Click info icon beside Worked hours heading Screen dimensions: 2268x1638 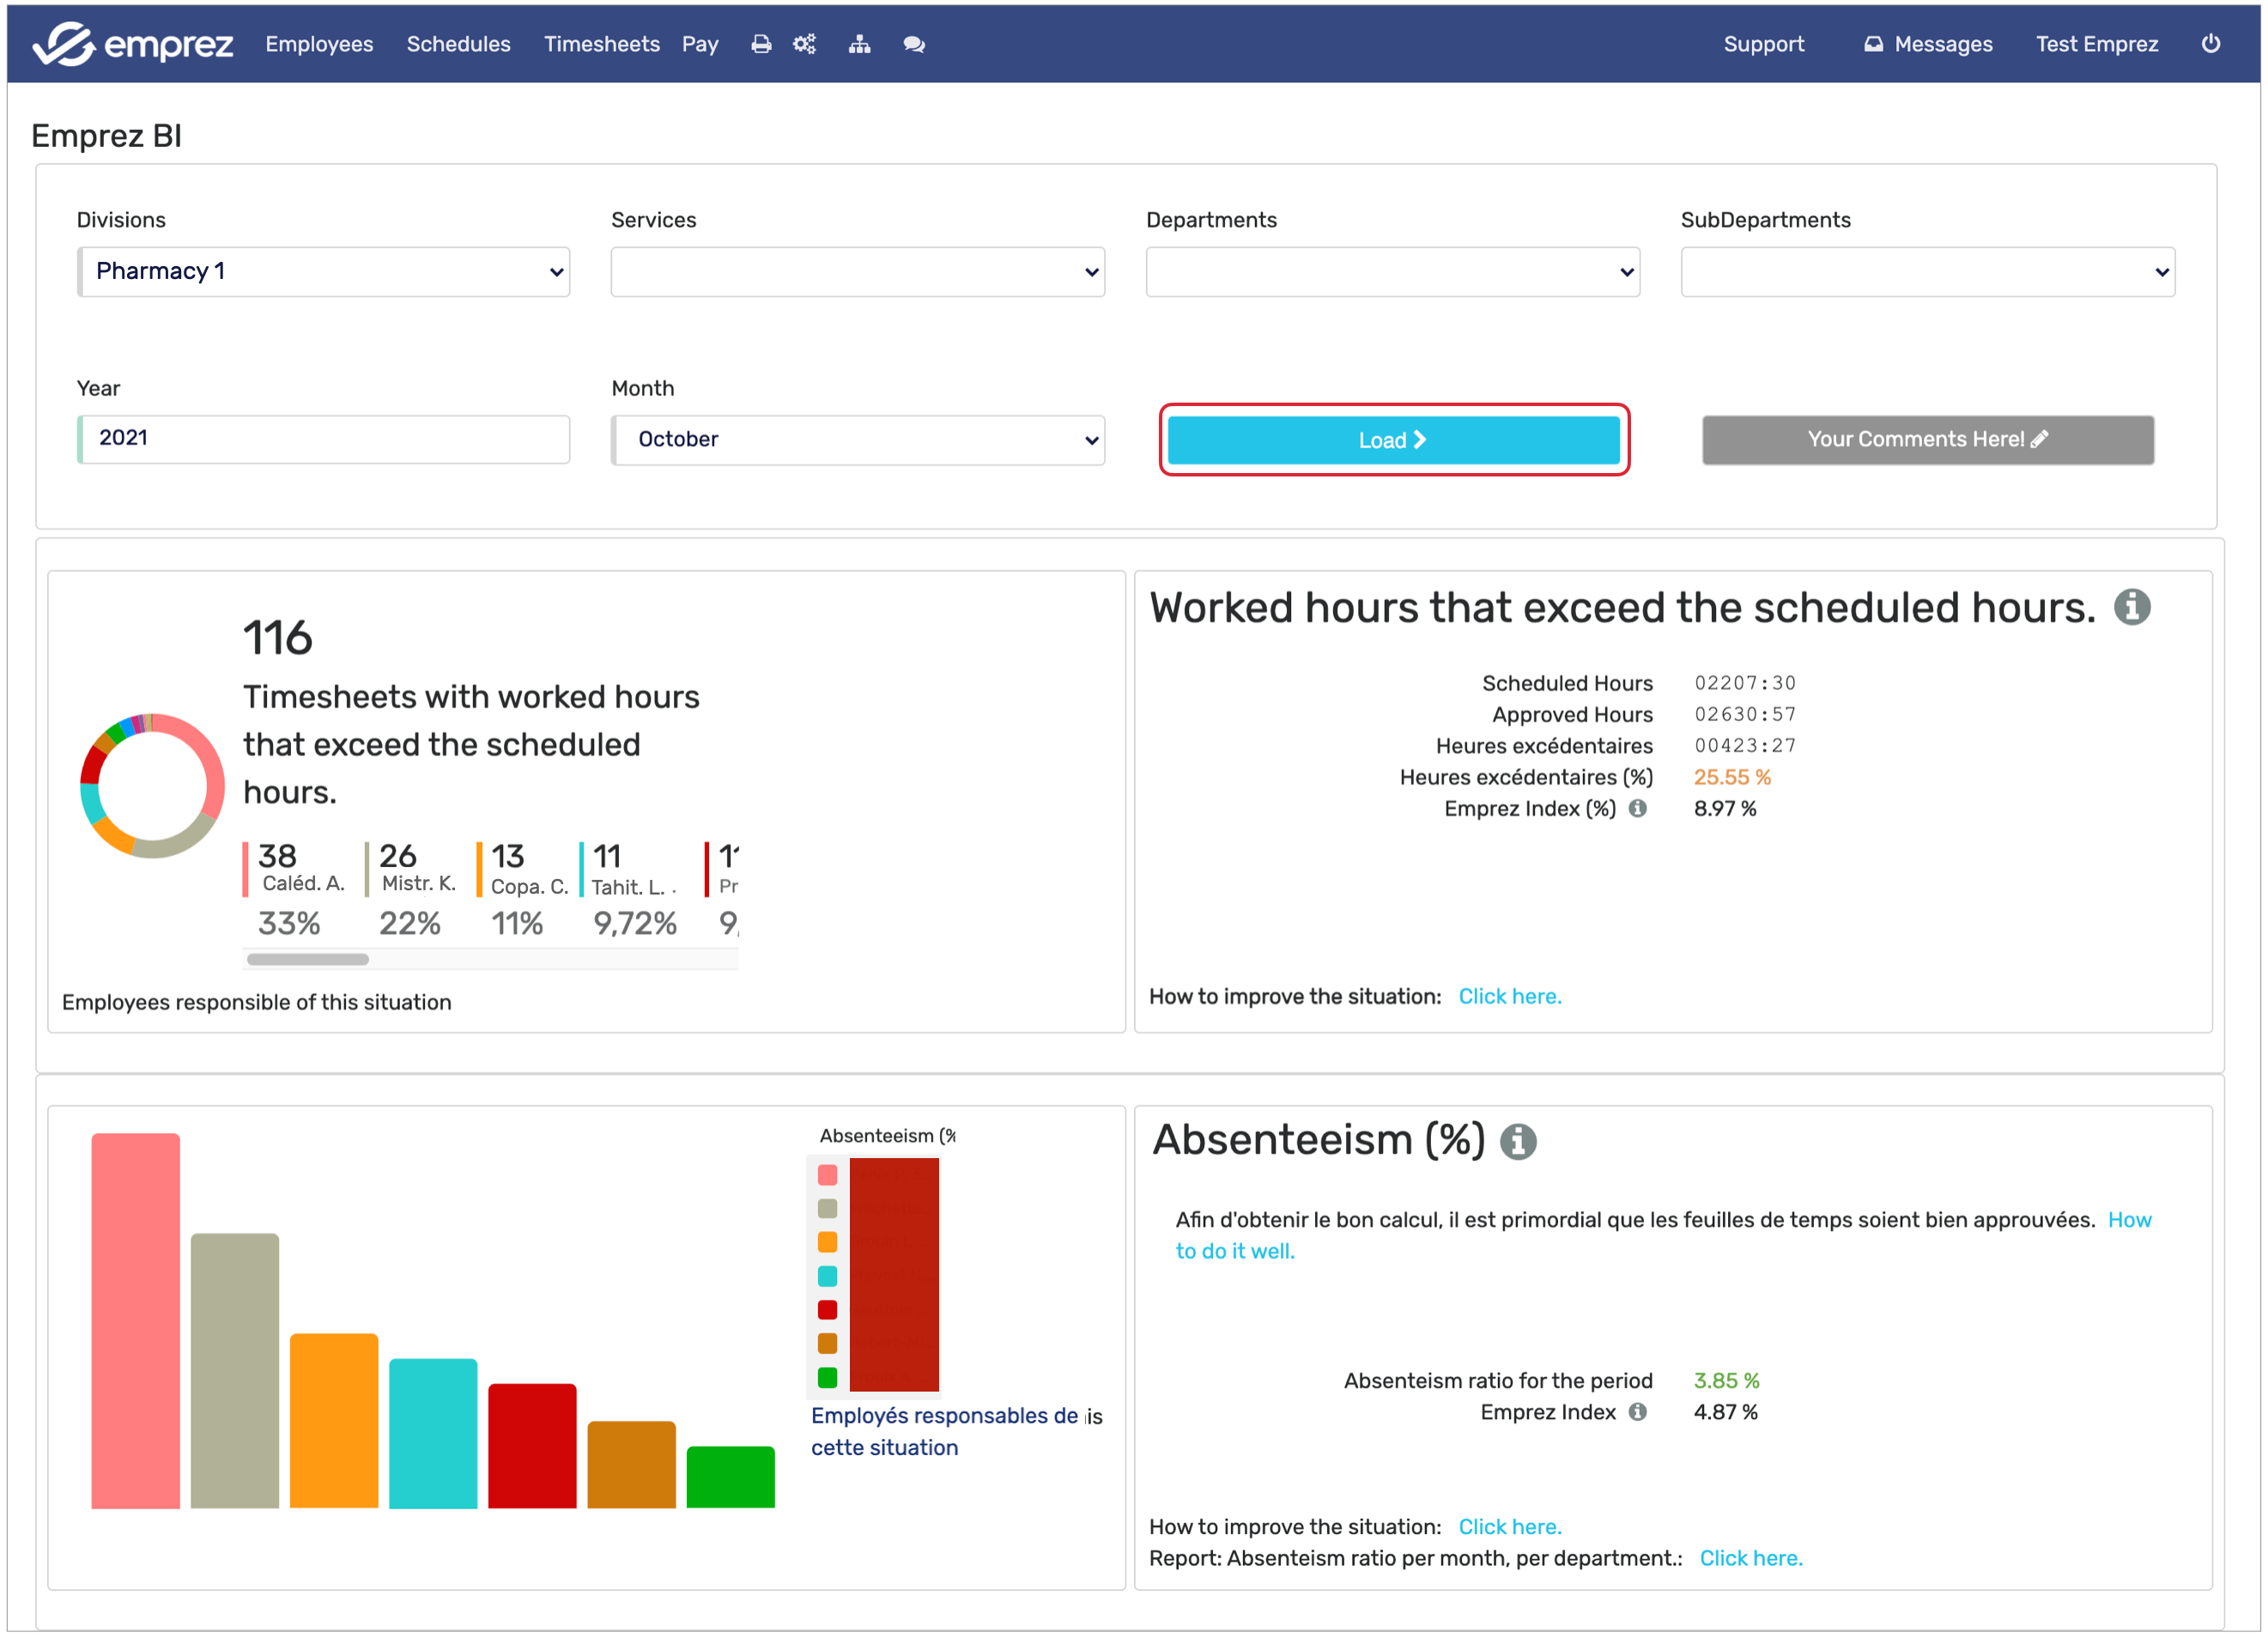2132,607
